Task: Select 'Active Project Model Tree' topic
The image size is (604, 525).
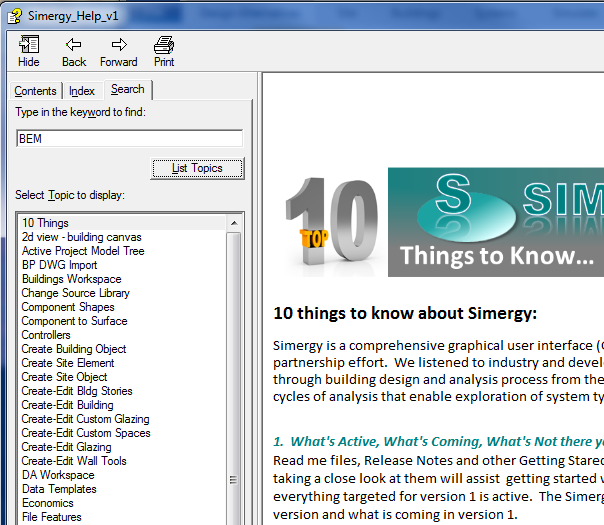Action: (83, 251)
